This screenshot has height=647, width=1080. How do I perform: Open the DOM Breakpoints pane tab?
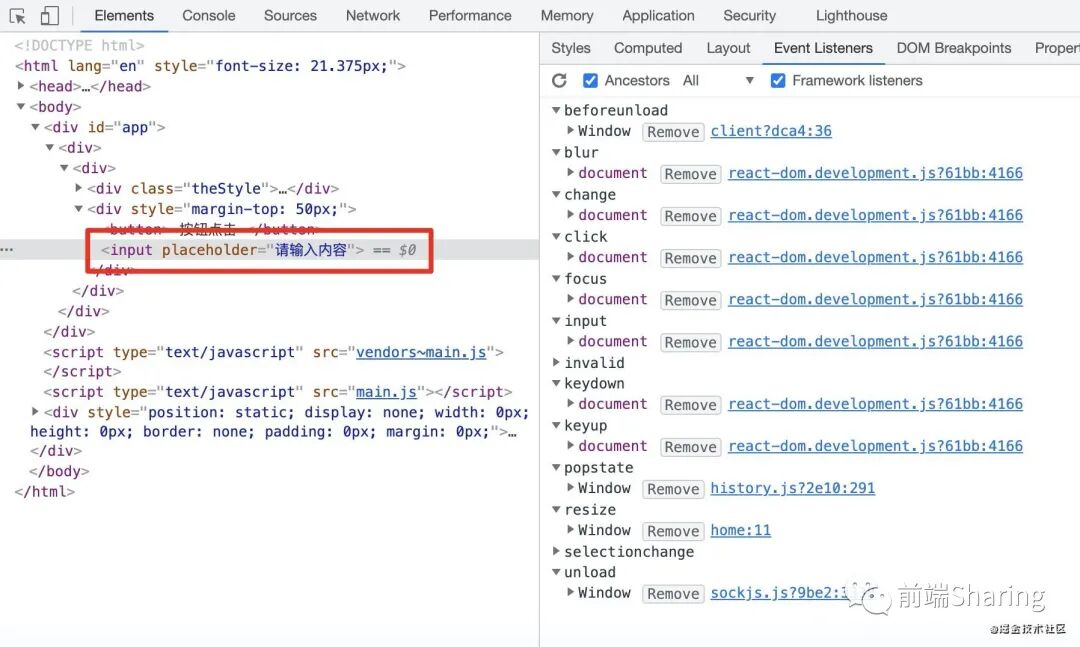pos(954,48)
